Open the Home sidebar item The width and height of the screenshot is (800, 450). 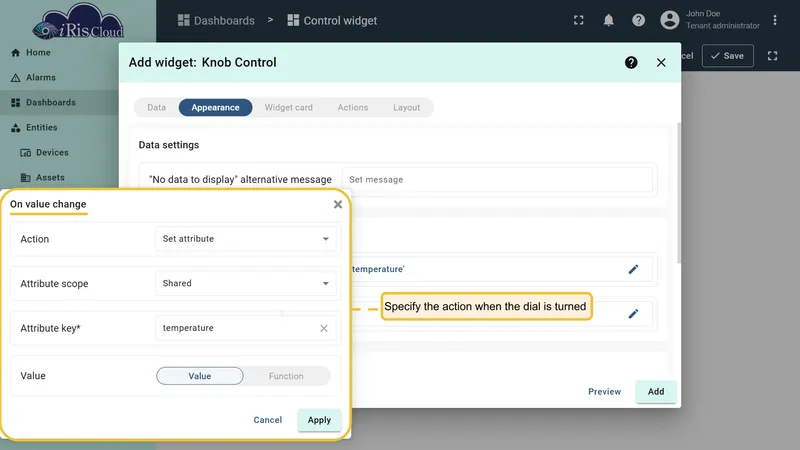coord(31,53)
